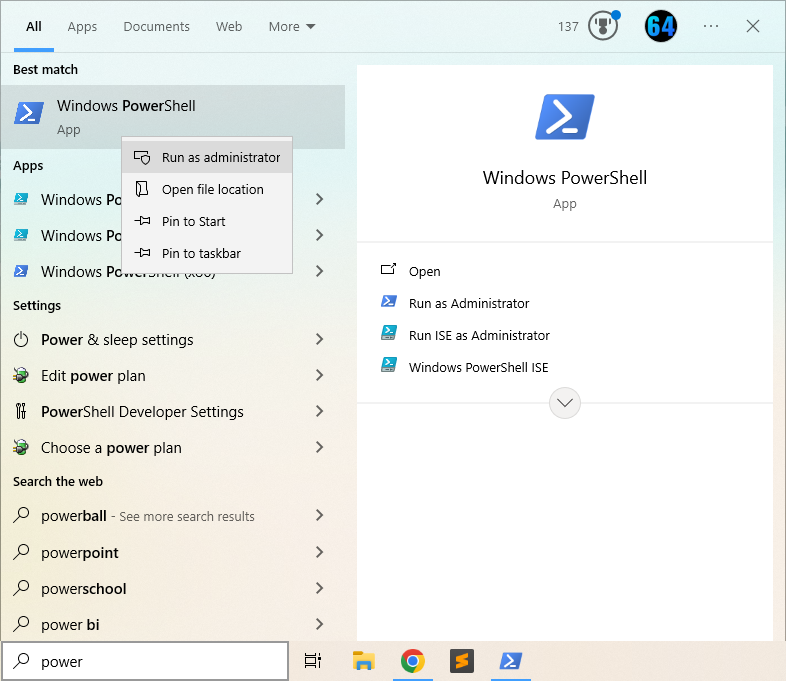Open Choose a power plan result

pos(173,447)
